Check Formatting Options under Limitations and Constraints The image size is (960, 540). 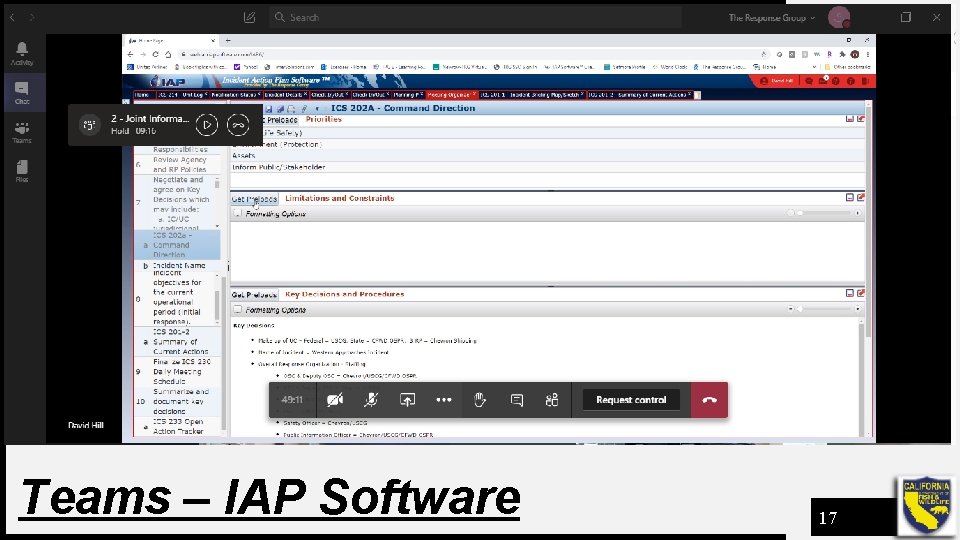[238, 213]
